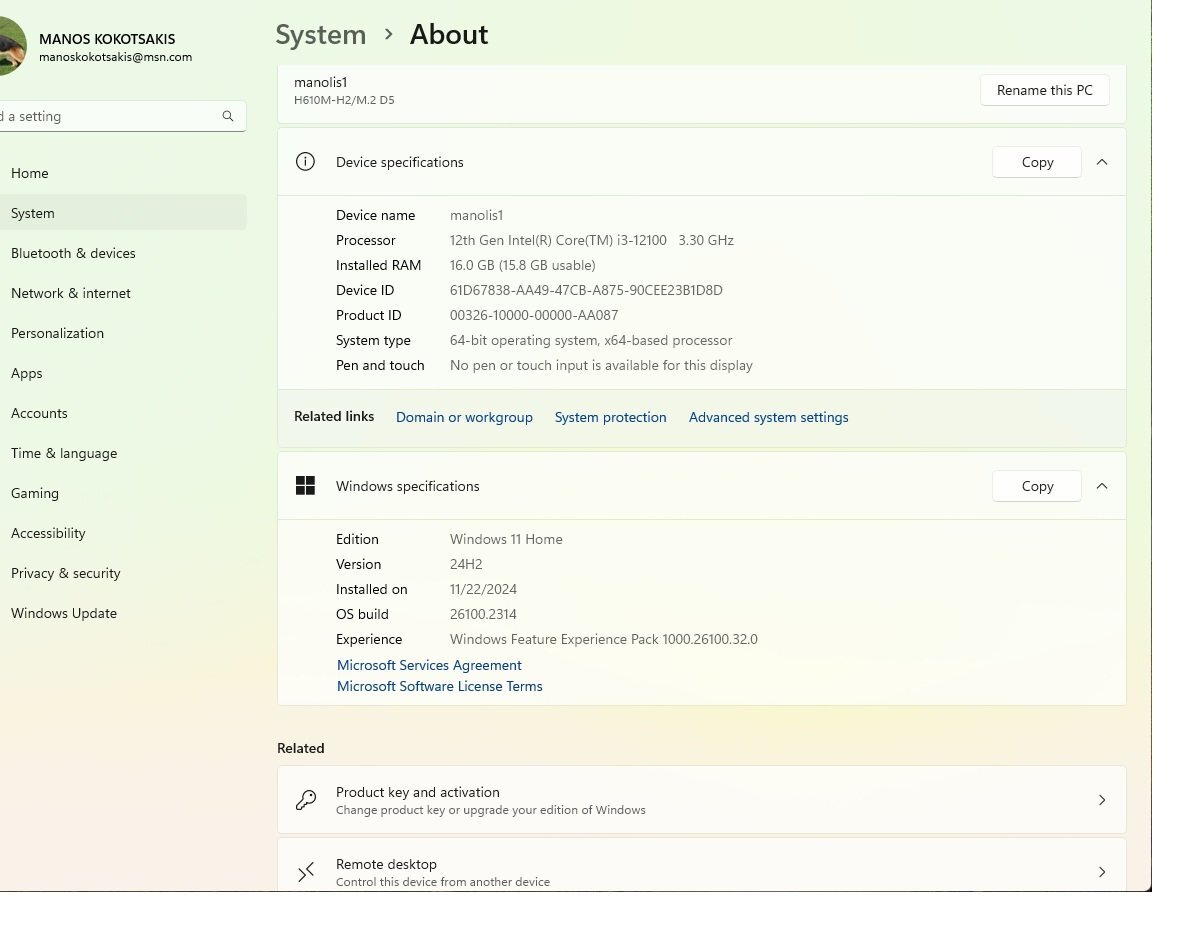
Task: Select Personalization in the sidebar
Action: (57, 333)
